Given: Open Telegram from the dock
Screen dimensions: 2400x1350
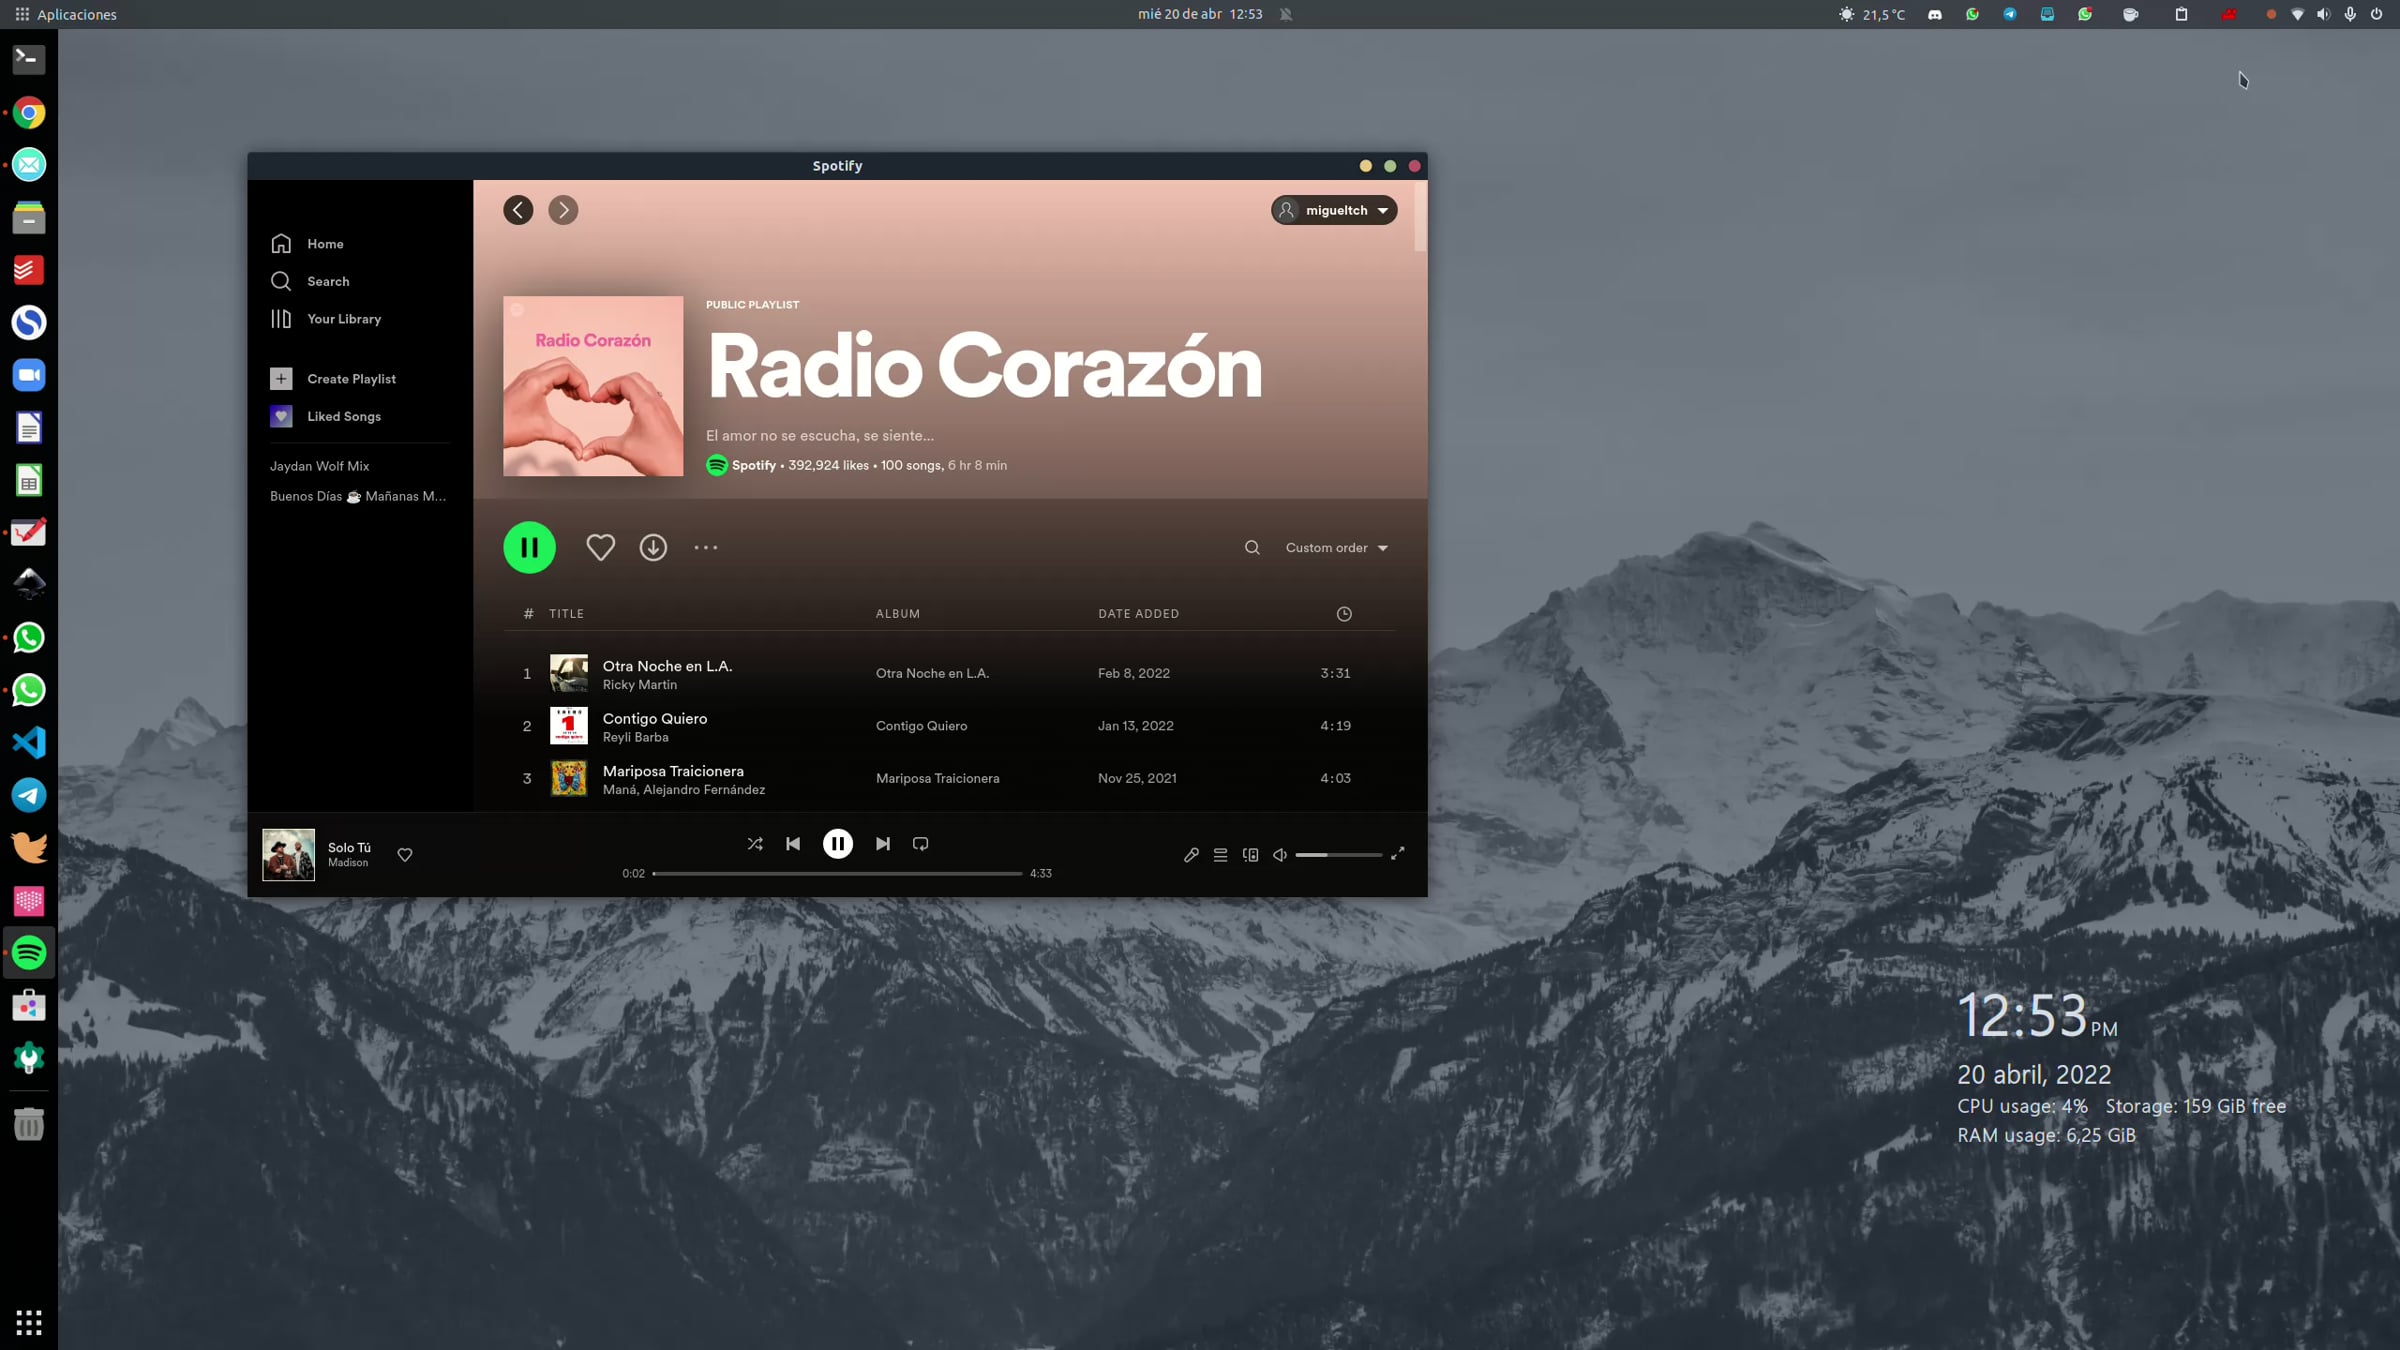Looking at the screenshot, I should (29, 796).
